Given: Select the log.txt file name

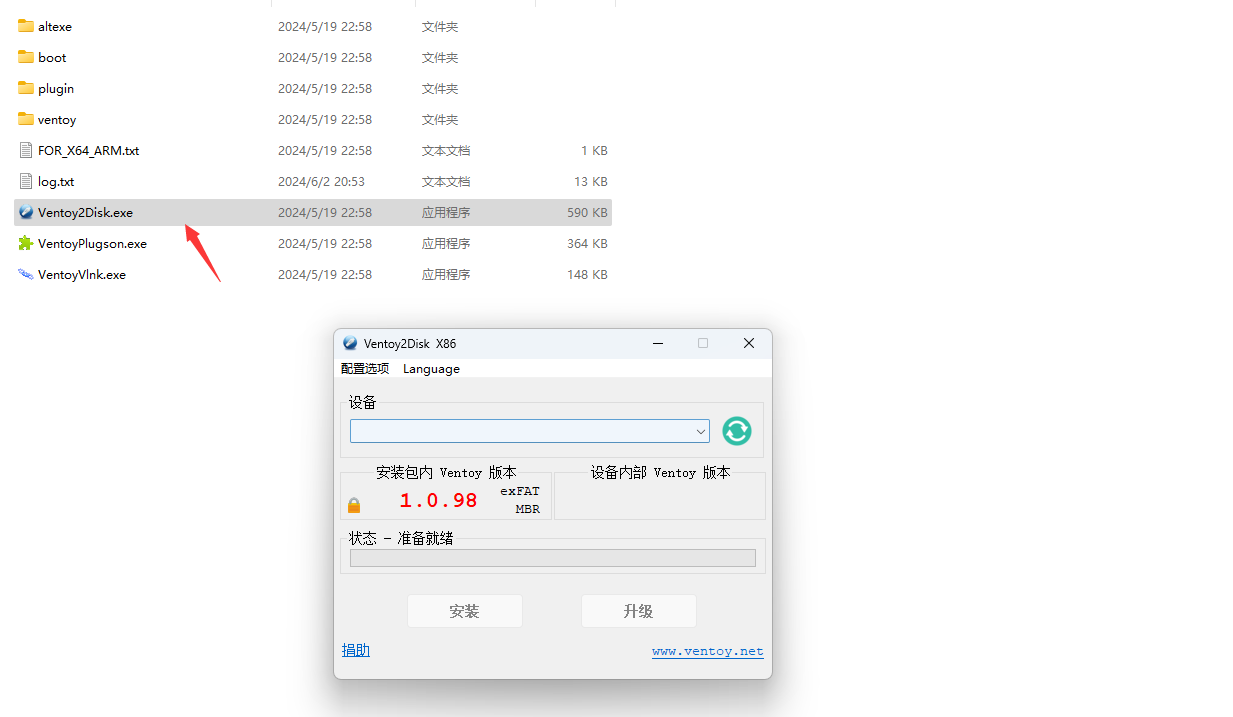Looking at the screenshot, I should click(56, 181).
